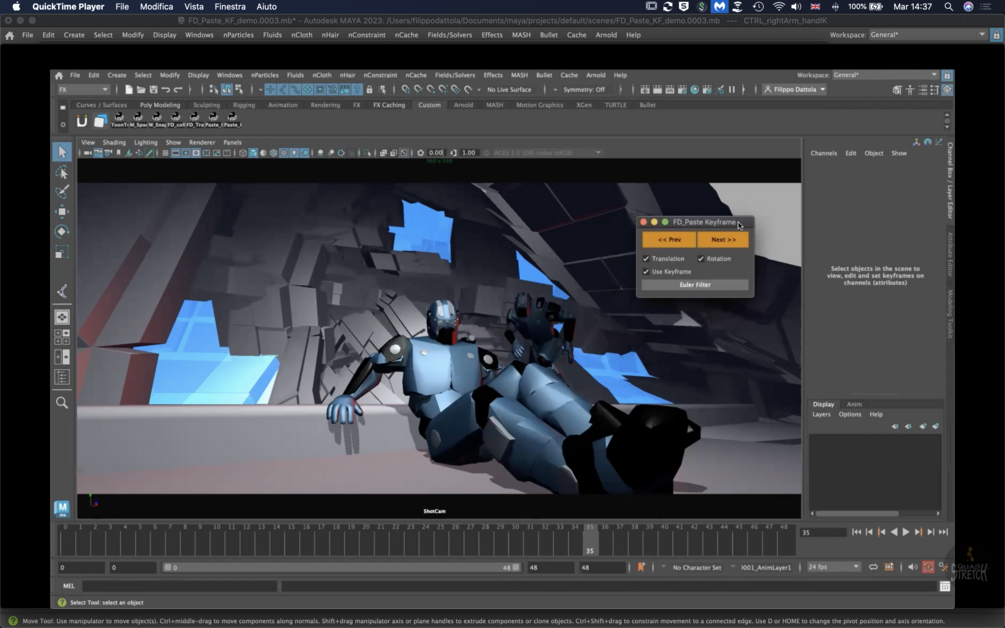Select the arrow Select tool in Maya toolbox
Screen dimensions: 1005x628
[62, 152]
